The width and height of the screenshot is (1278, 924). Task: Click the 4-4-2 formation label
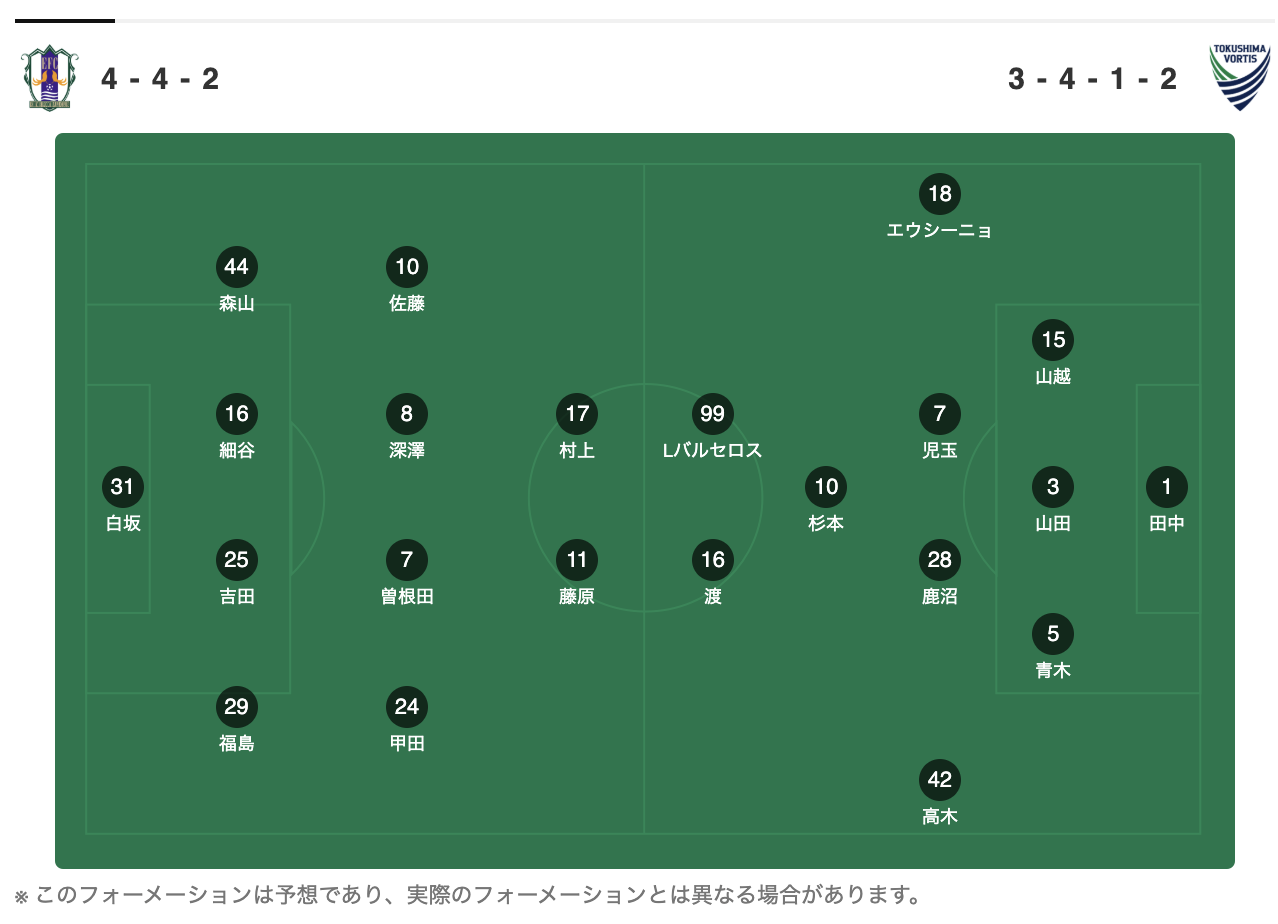160,78
